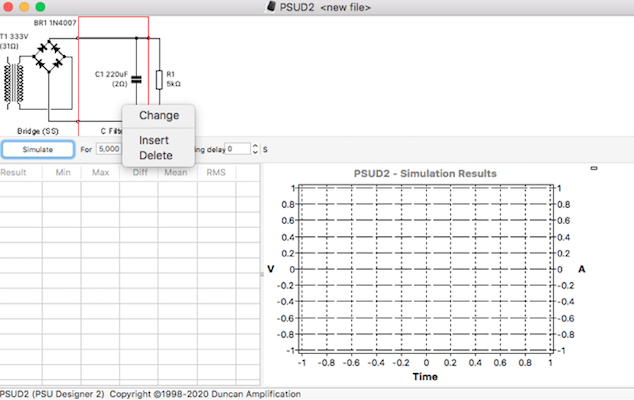The height and width of the screenshot is (400, 634).
Task: Choose Delete from the context menu
Action: [158, 156]
